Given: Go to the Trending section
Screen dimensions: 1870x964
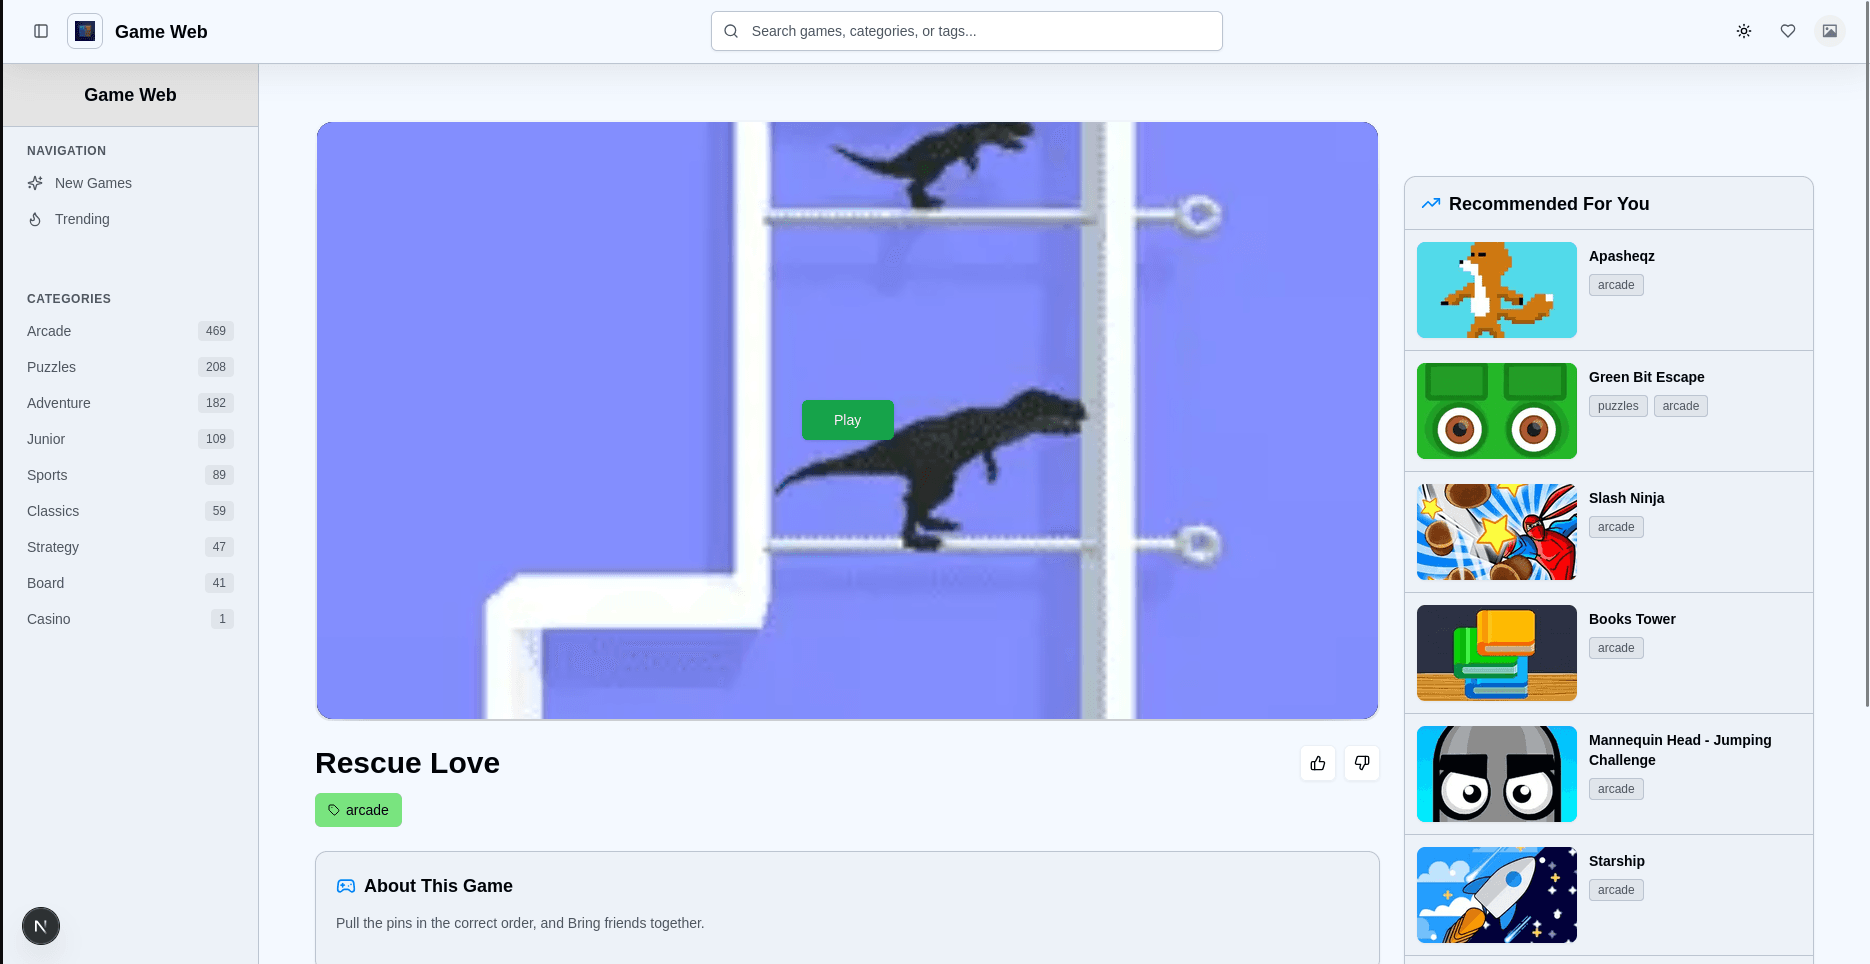Looking at the screenshot, I should [x=82, y=219].
